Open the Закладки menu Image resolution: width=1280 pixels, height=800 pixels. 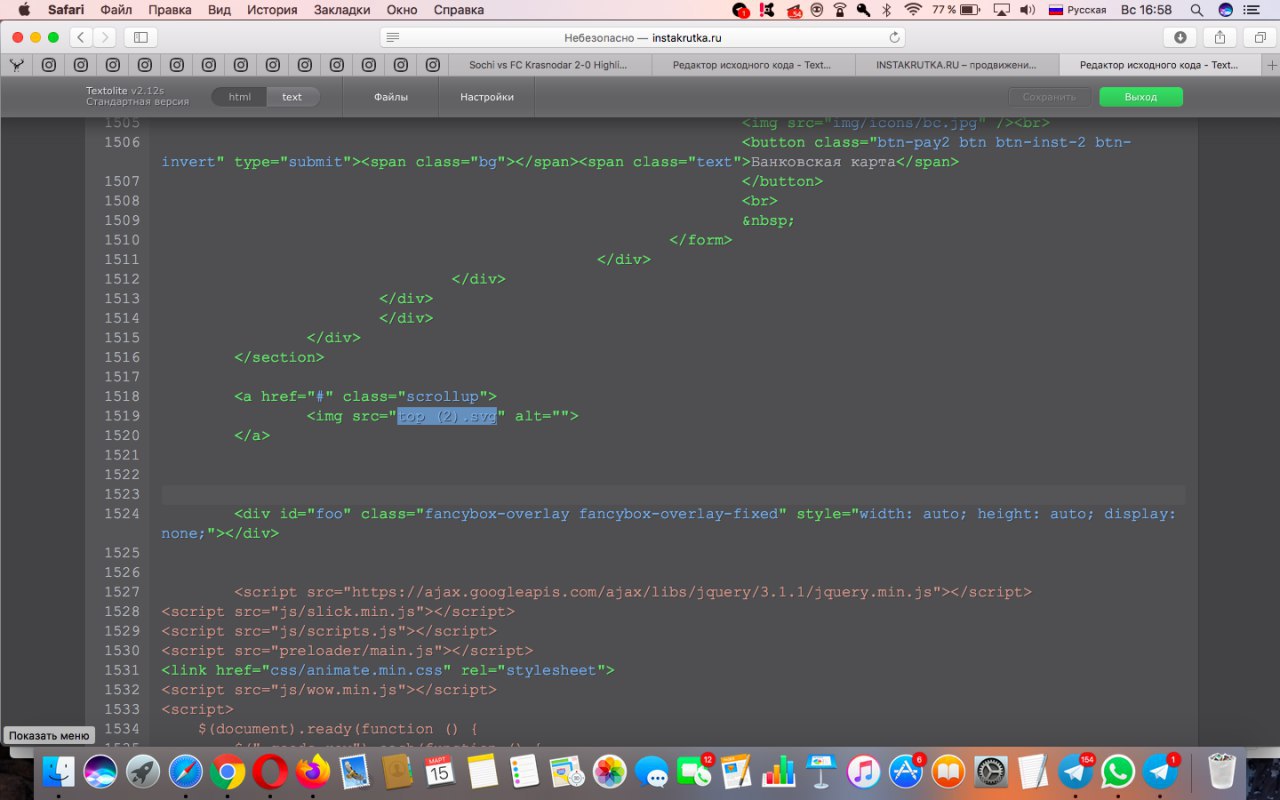[x=342, y=10]
